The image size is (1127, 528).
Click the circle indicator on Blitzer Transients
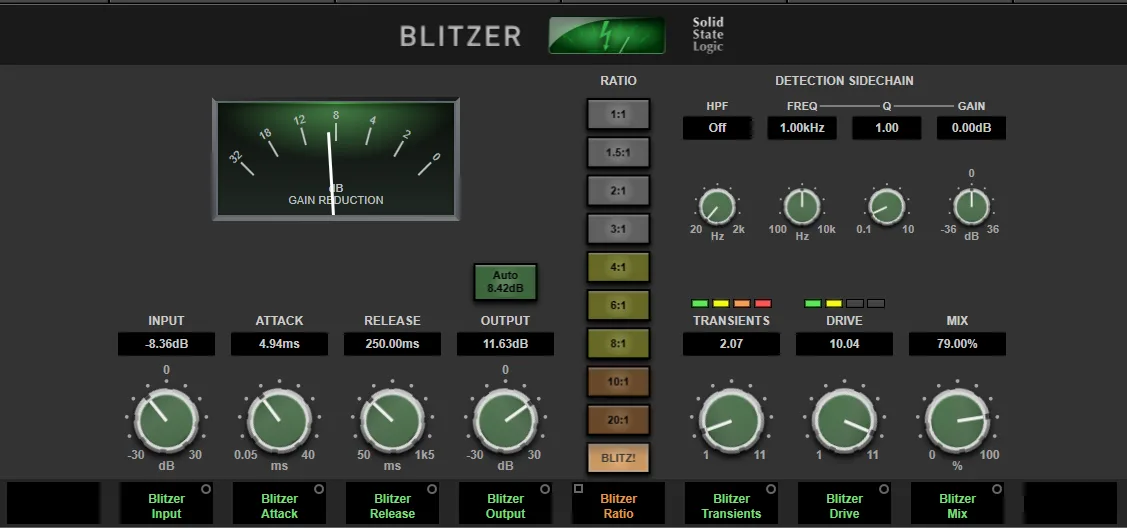770,489
